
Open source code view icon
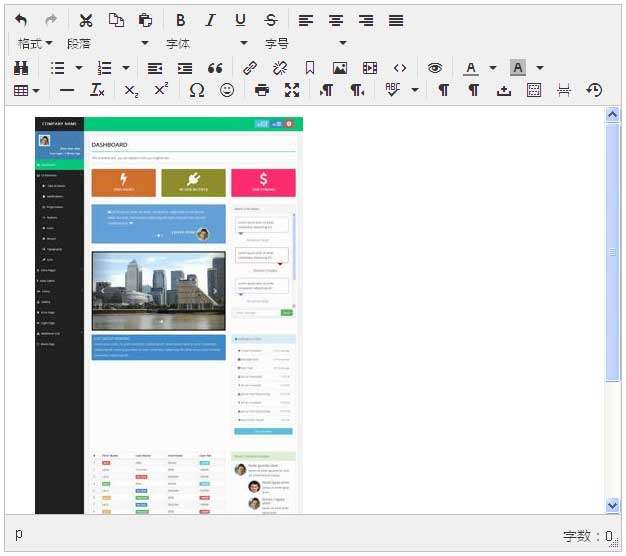[x=400, y=68]
